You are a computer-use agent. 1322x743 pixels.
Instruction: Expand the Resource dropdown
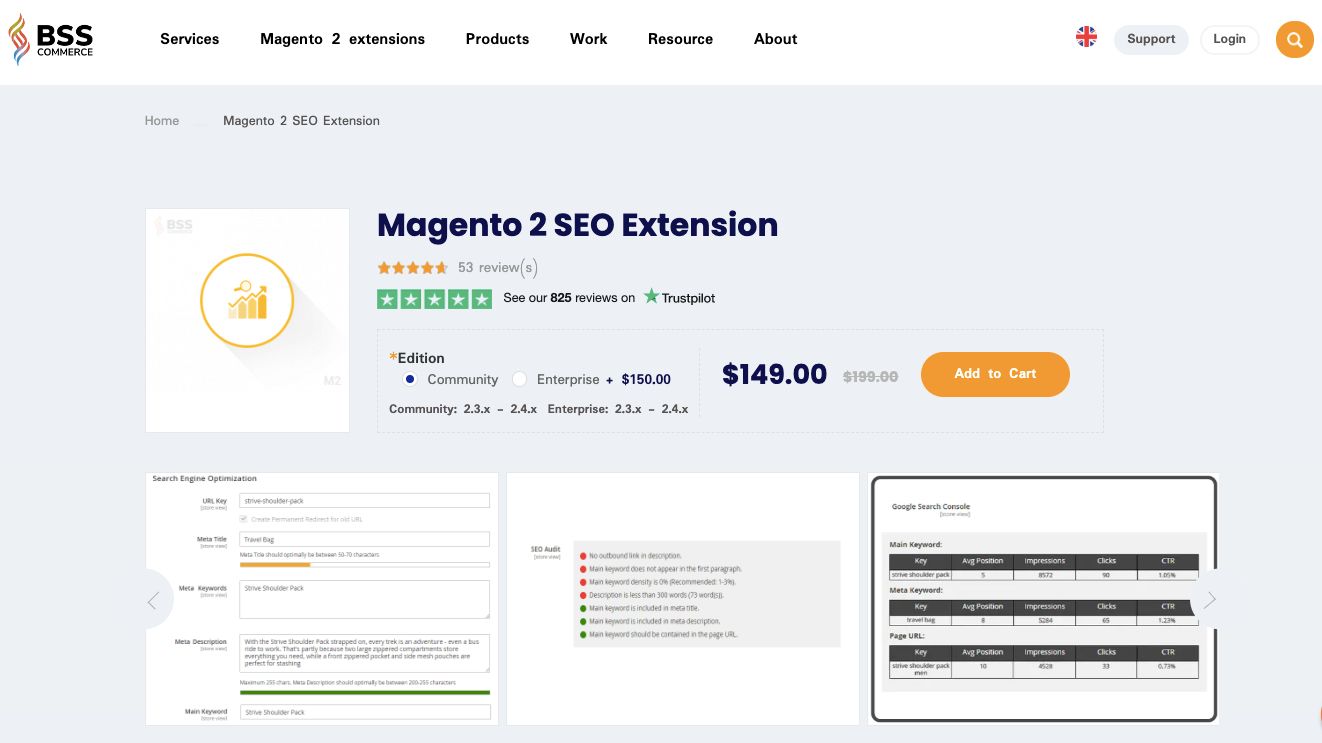680,39
